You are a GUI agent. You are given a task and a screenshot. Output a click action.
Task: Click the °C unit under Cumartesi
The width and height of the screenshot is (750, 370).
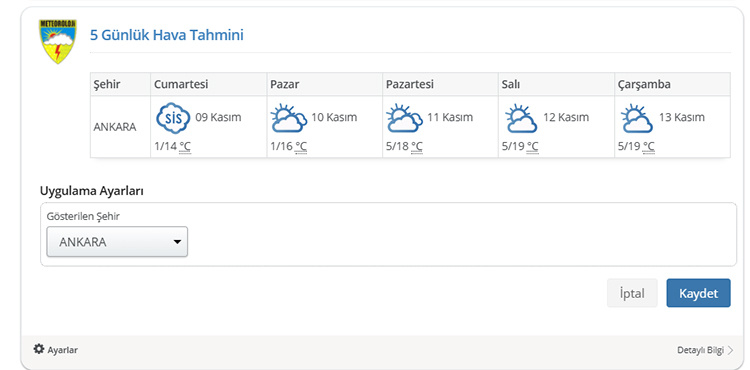[185, 146]
